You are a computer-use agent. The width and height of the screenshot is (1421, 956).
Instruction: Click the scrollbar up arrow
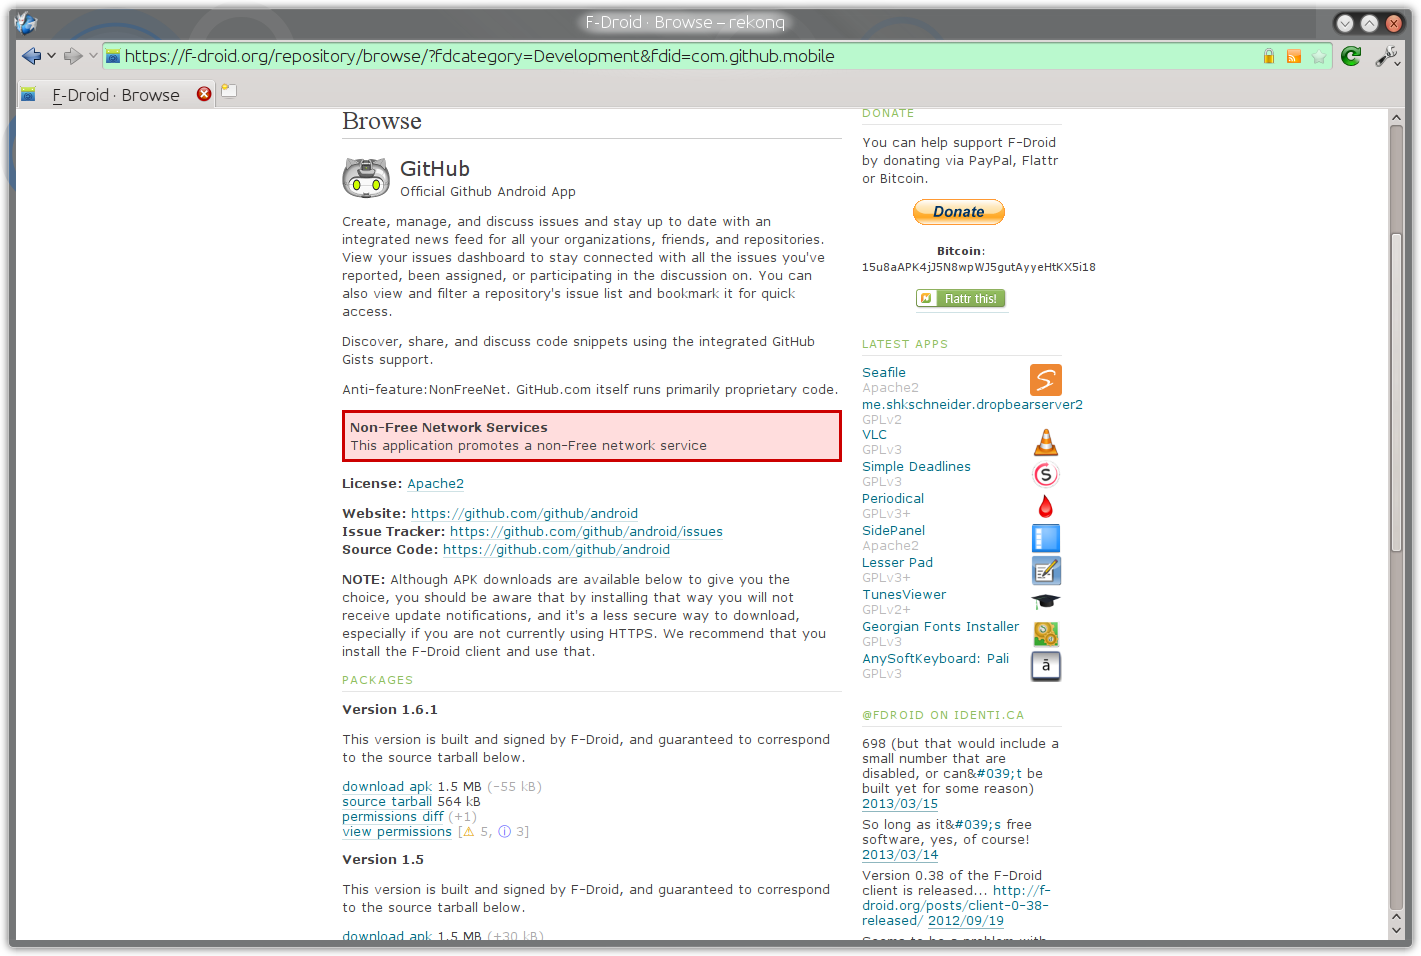pyautogui.click(x=1396, y=118)
